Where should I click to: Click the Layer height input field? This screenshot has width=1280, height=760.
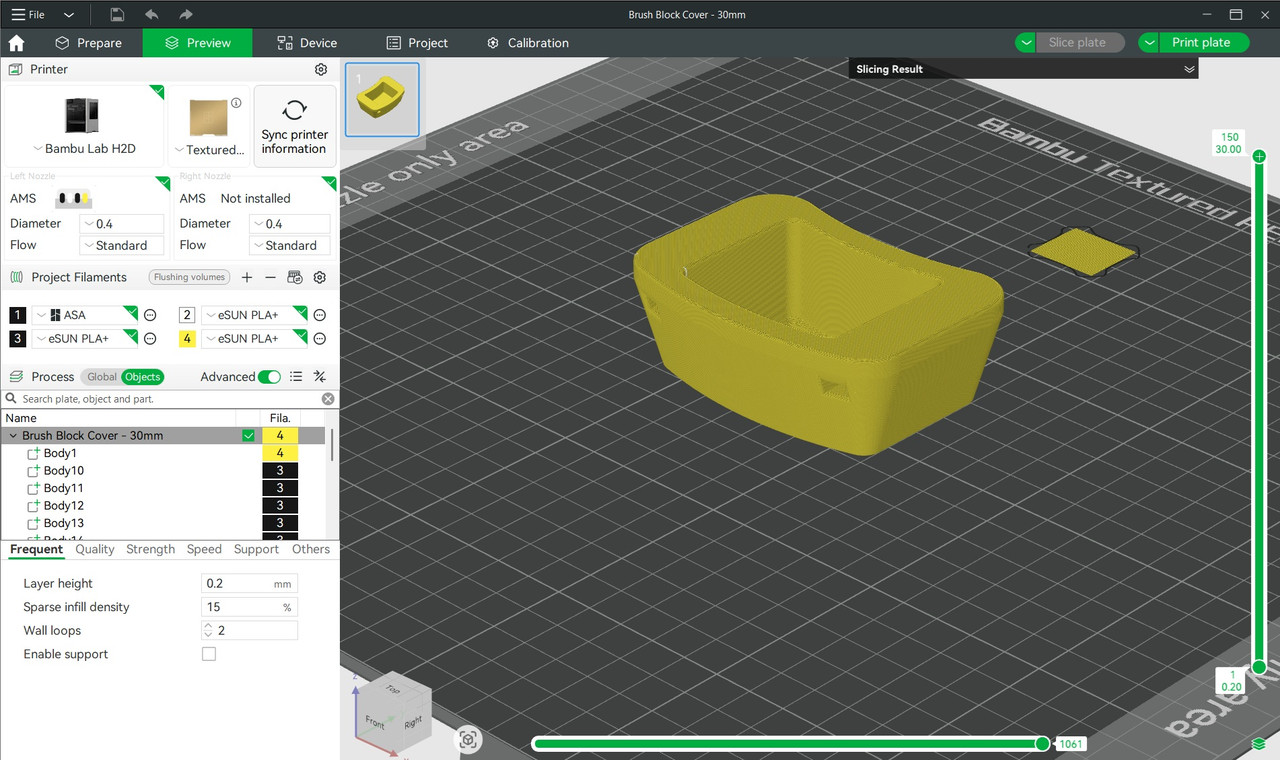pyautogui.click(x=249, y=584)
